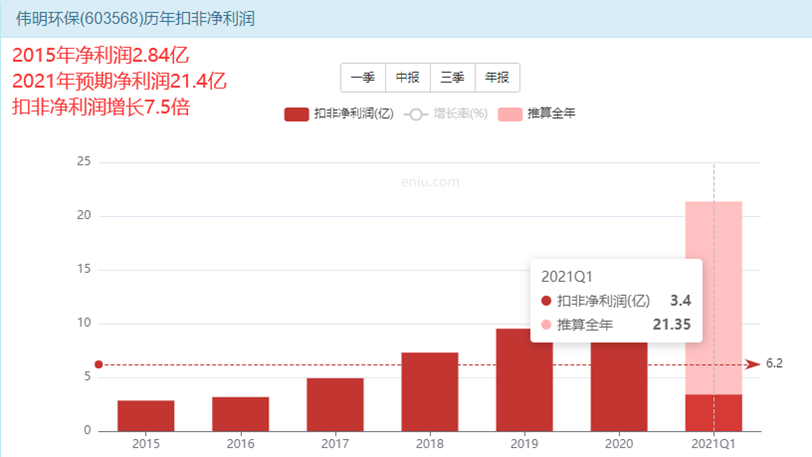Click the red dot beside tooltip 扣非净利润(亿)
Image resolution: width=812 pixels, height=457 pixels.
(x=546, y=301)
